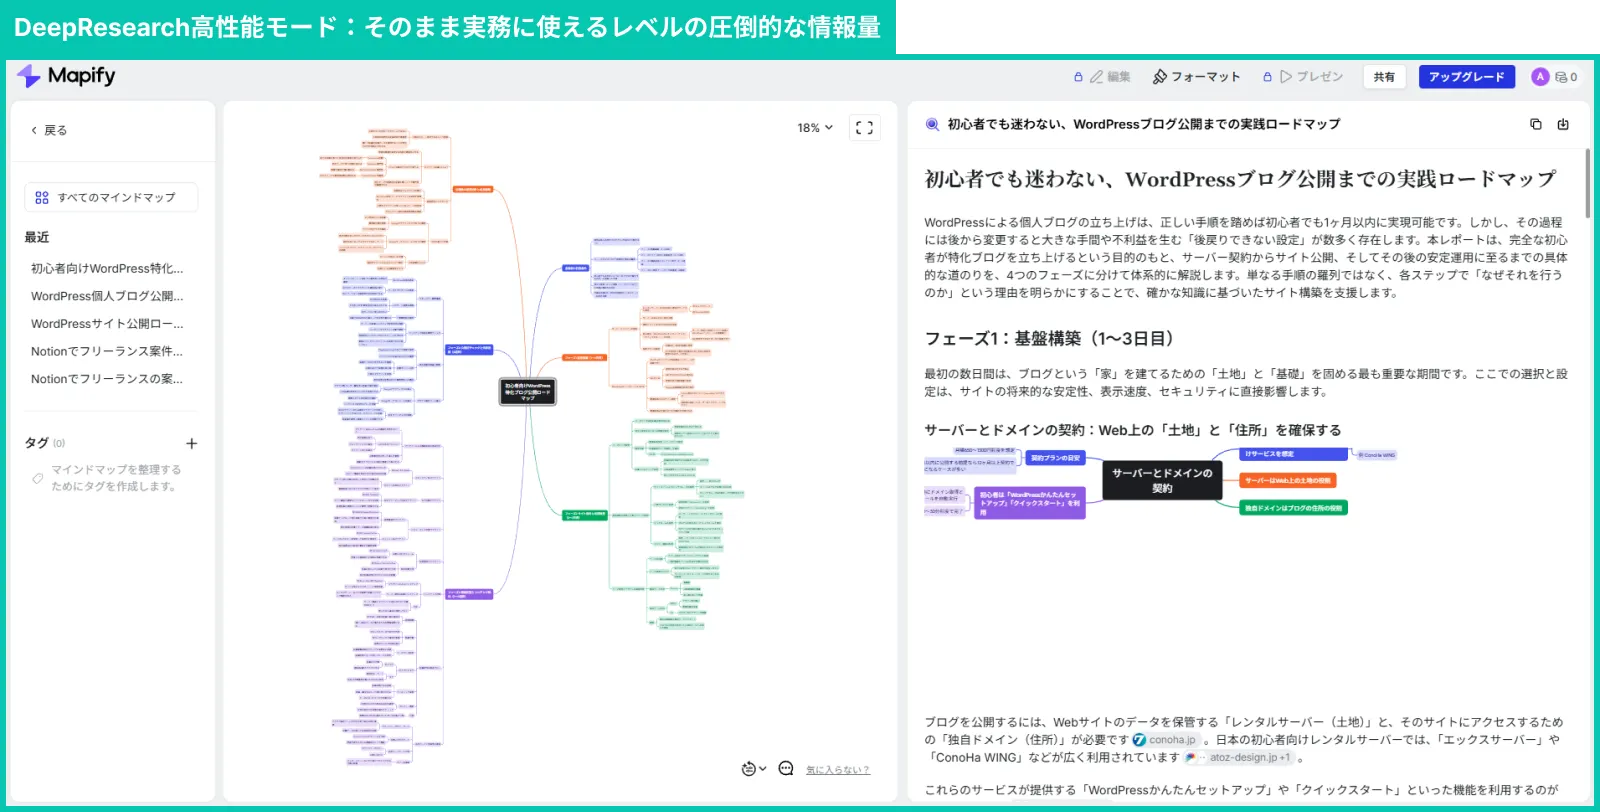Click the 気に入らない？ link
Image resolution: width=1600 pixels, height=812 pixels.
837,770
